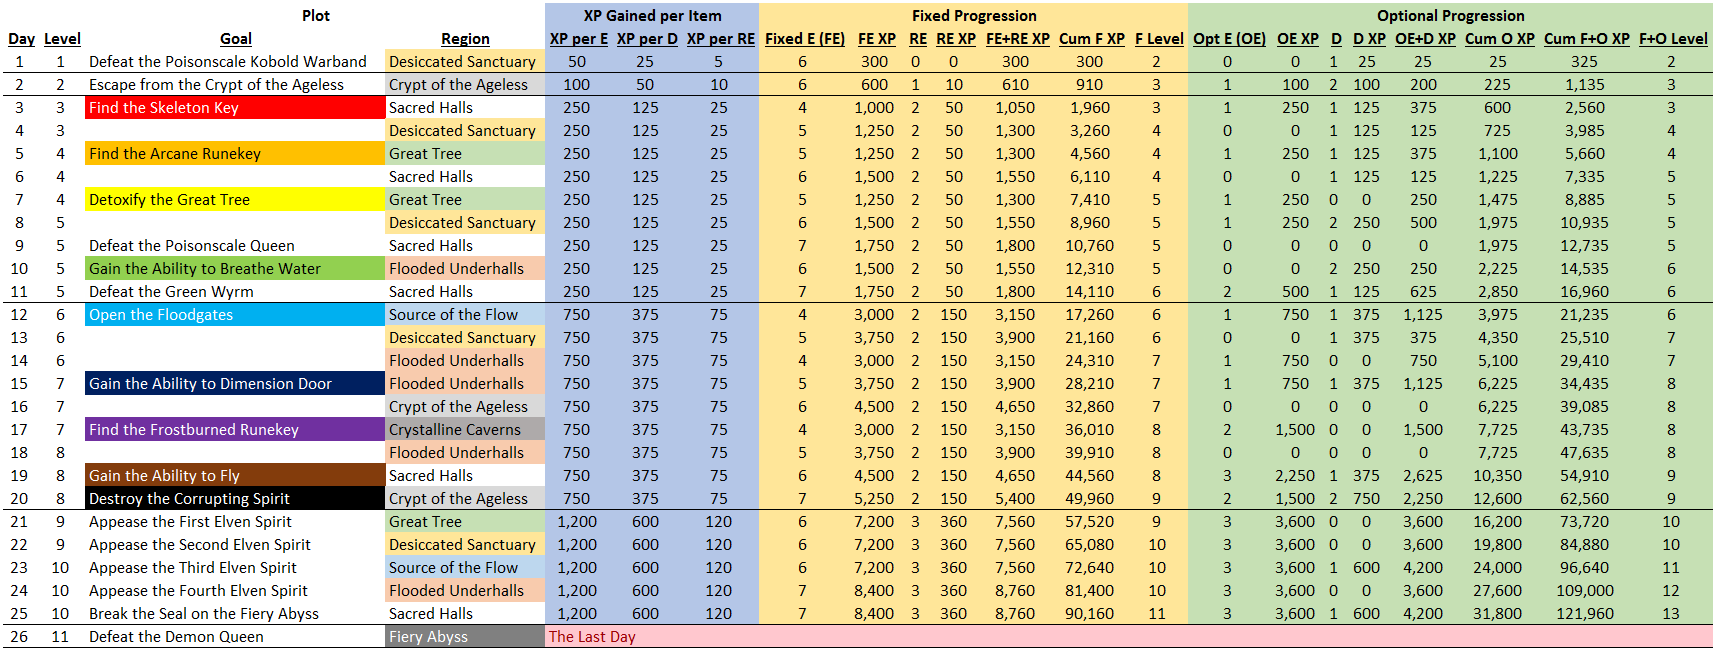Click the 'Opt E (OE)' column header
The width and height of the screenshot is (1714, 650).
(1229, 39)
